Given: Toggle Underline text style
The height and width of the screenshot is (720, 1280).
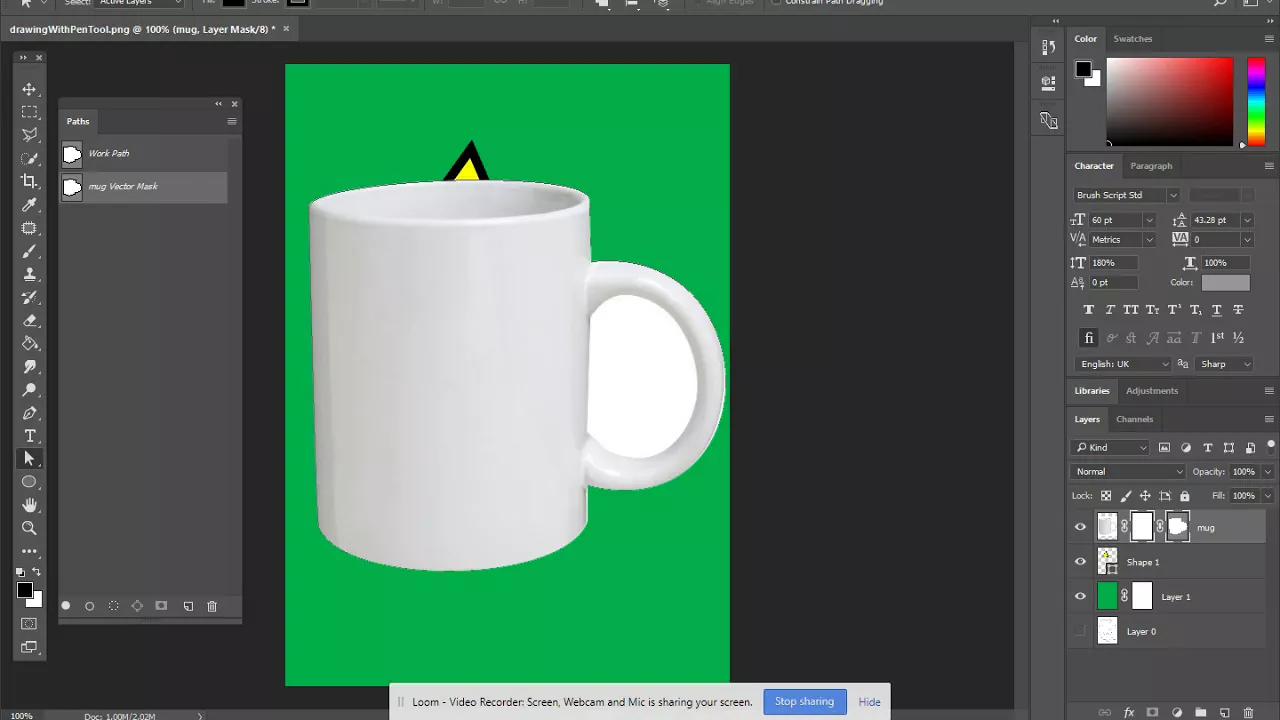Looking at the screenshot, I should (x=1217, y=310).
